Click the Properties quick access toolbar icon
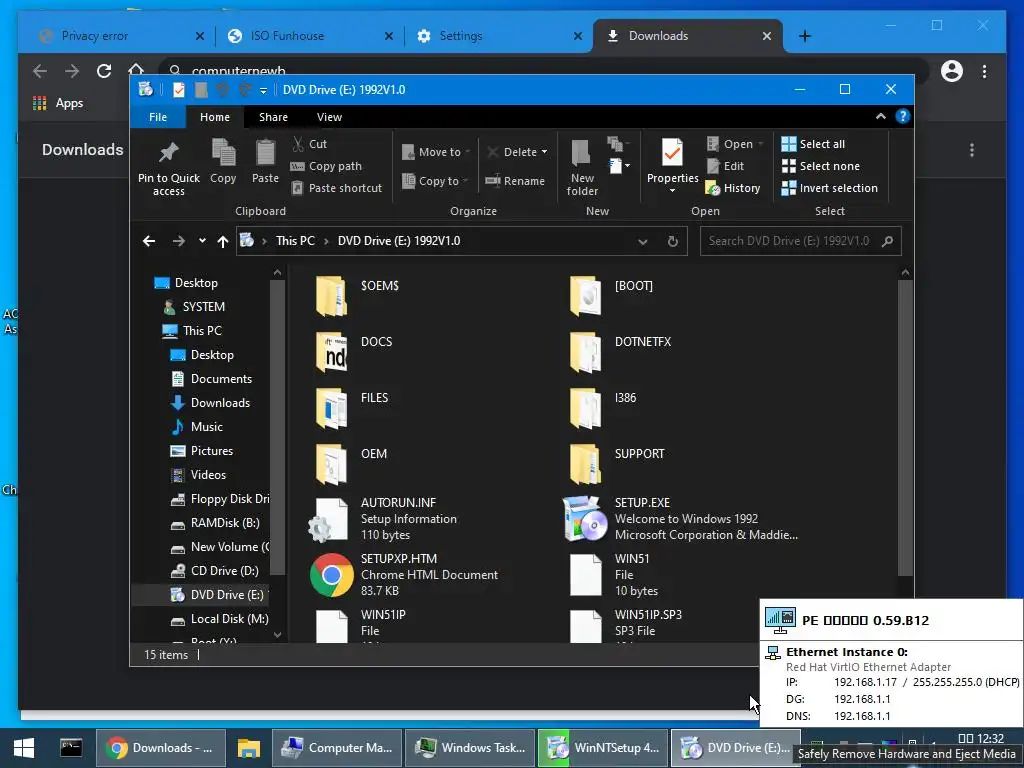The image size is (1024, 768). click(178, 90)
